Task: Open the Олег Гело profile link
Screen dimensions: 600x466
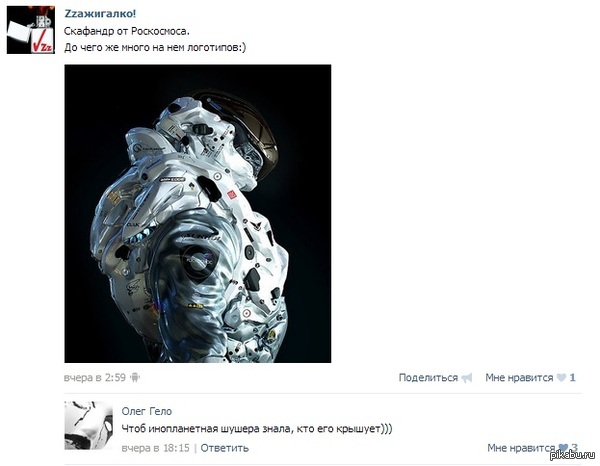Action: [x=147, y=411]
